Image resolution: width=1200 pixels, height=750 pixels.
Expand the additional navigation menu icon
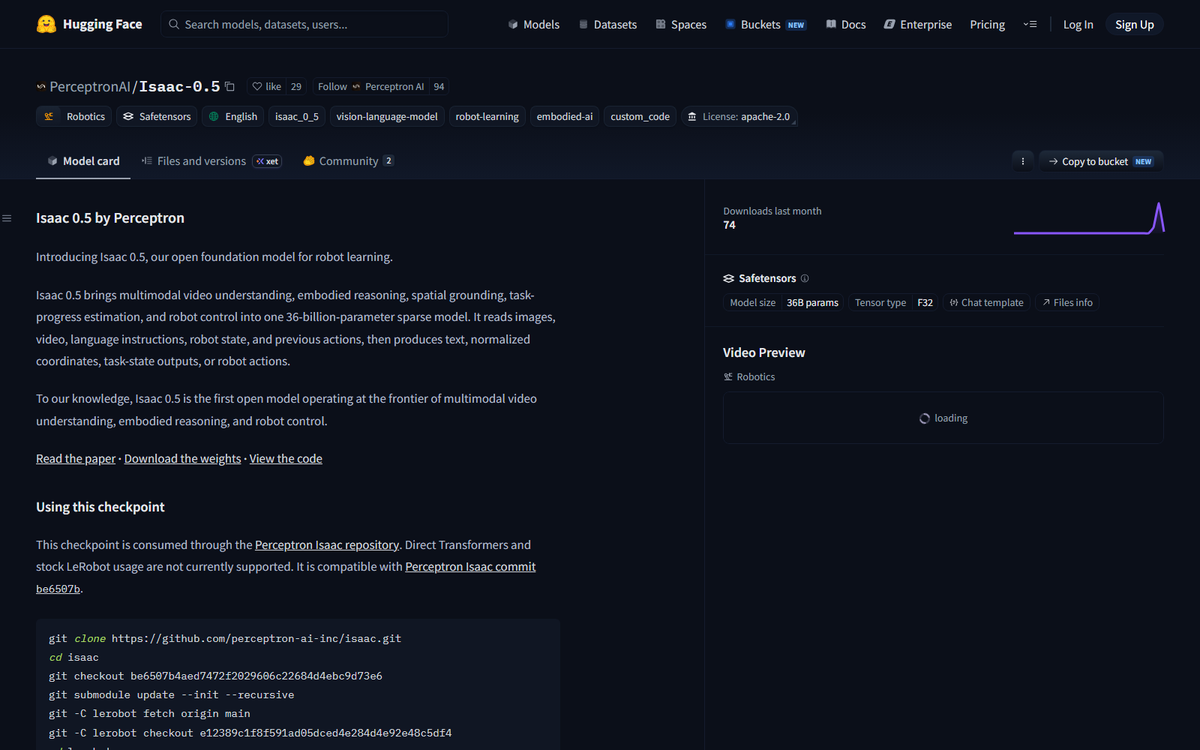pyautogui.click(x=1030, y=24)
